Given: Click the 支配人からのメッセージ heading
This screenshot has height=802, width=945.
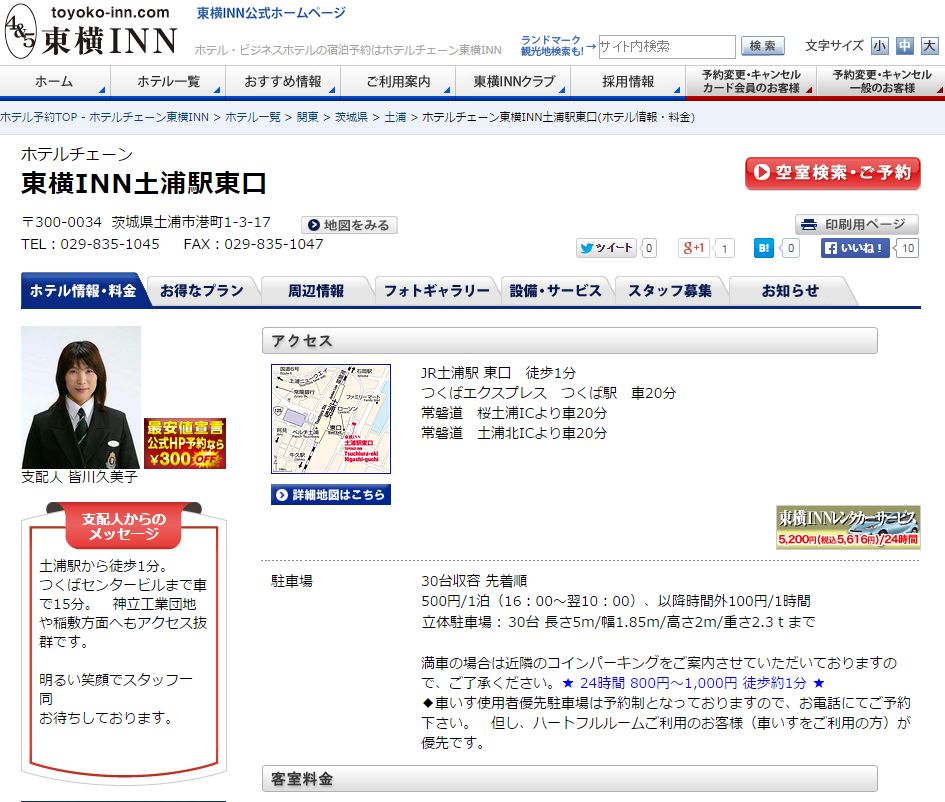Looking at the screenshot, I should [124, 526].
